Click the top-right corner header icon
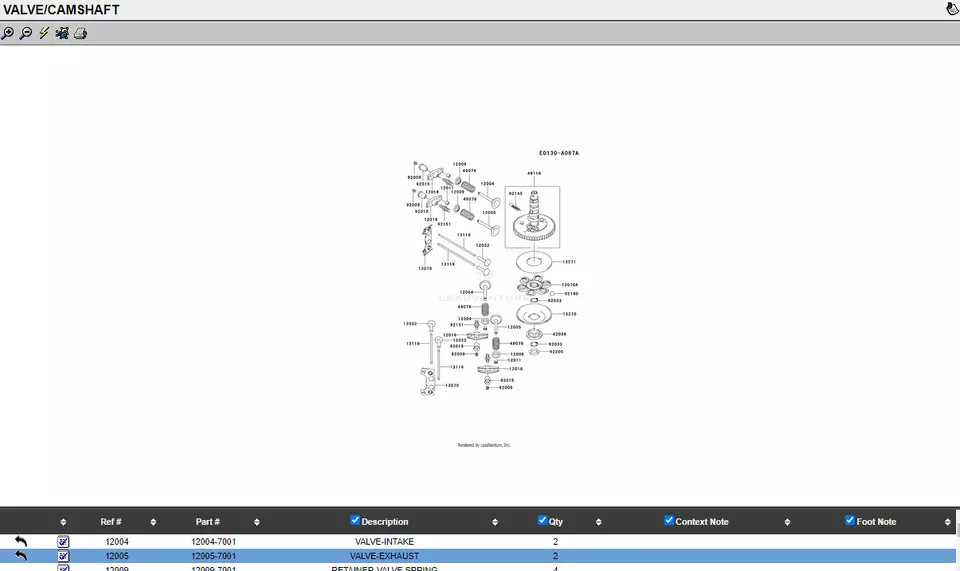 (952, 9)
